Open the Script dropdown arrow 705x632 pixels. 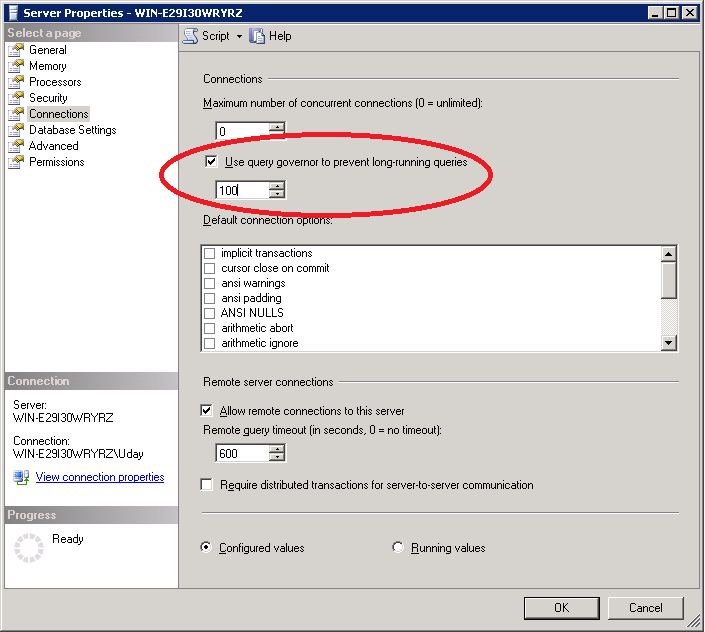point(240,37)
